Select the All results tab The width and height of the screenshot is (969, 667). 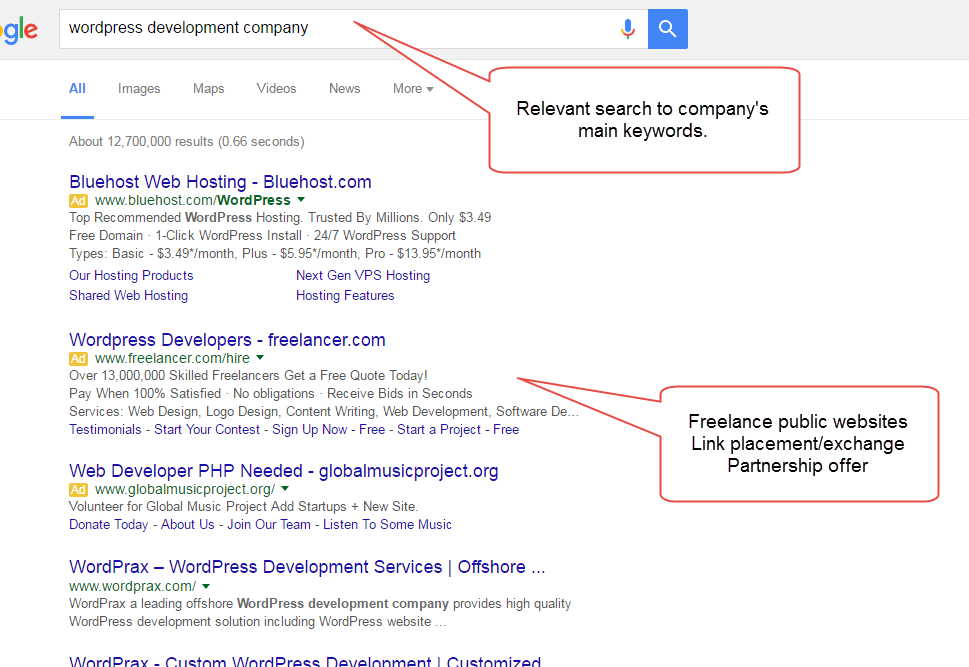point(77,88)
